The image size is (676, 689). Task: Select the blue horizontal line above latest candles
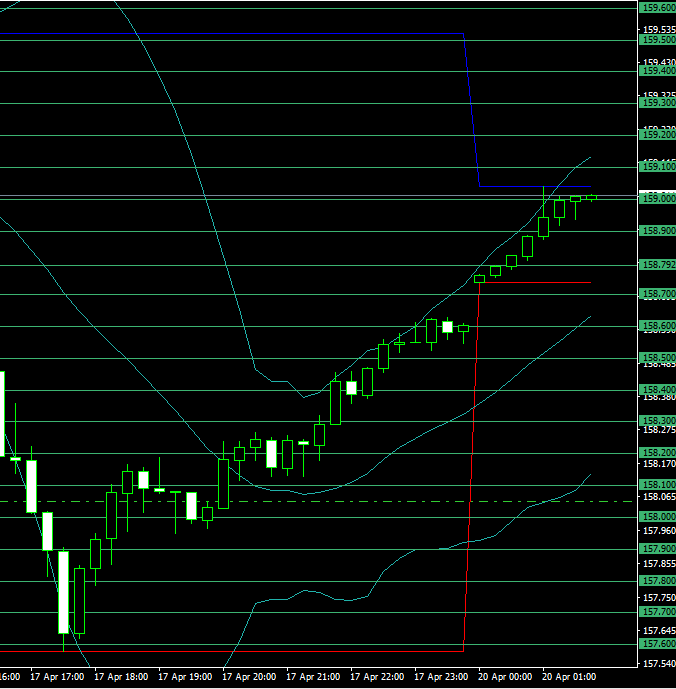click(535, 187)
